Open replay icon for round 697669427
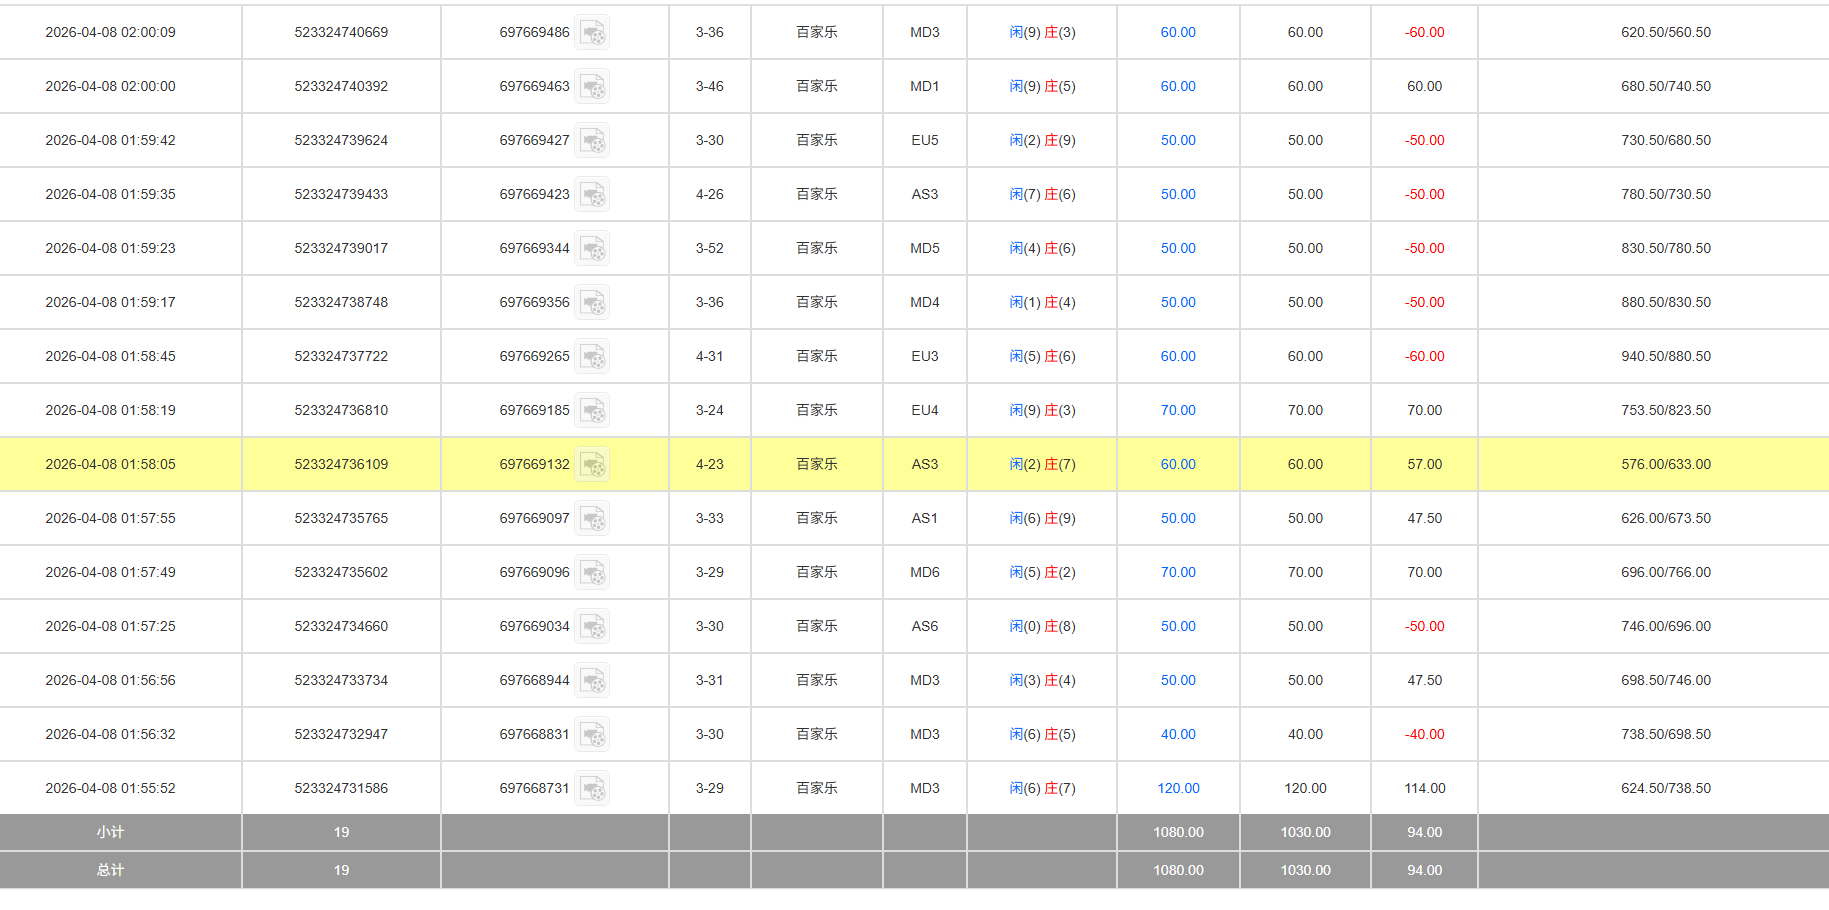 click(593, 141)
